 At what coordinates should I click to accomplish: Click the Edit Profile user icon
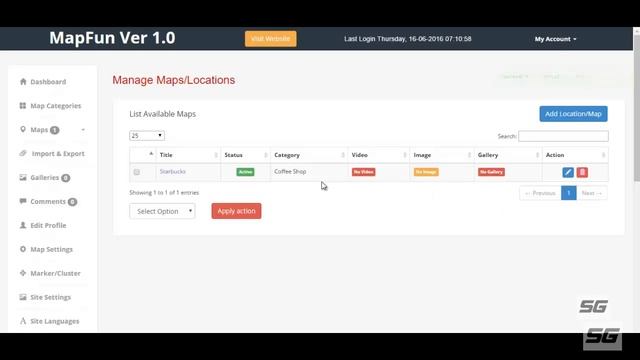pos(23,225)
